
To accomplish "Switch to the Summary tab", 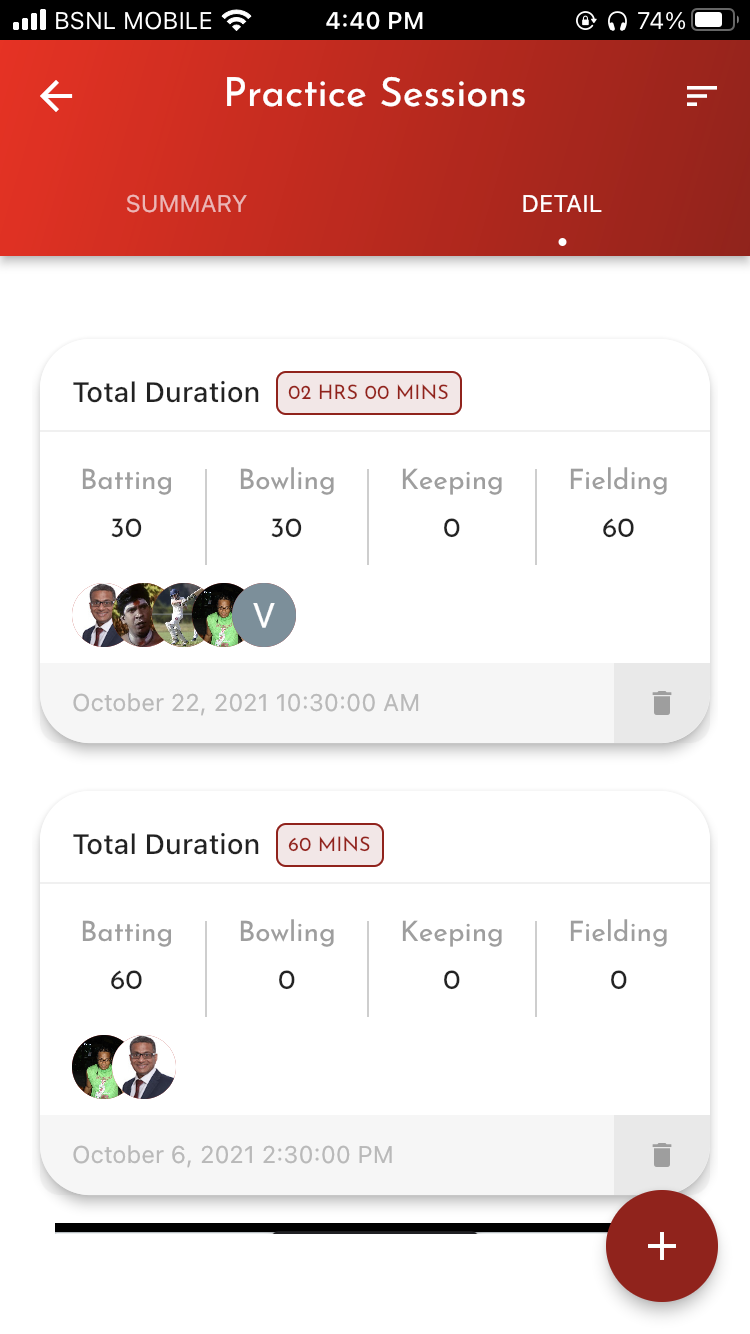I will [x=186, y=204].
